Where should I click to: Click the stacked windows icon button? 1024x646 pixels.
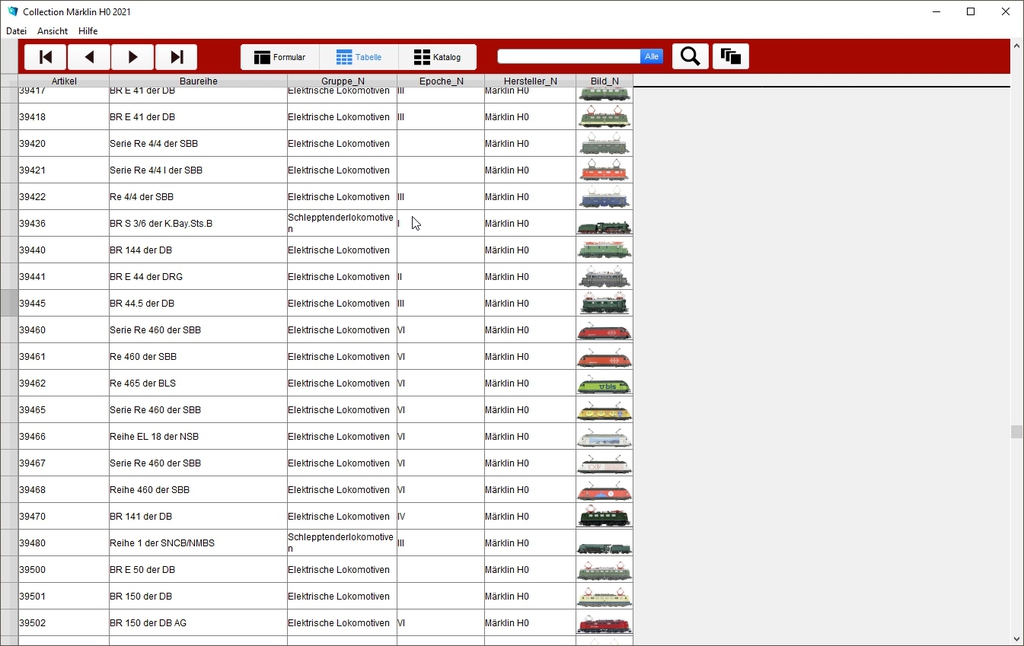click(x=730, y=57)
